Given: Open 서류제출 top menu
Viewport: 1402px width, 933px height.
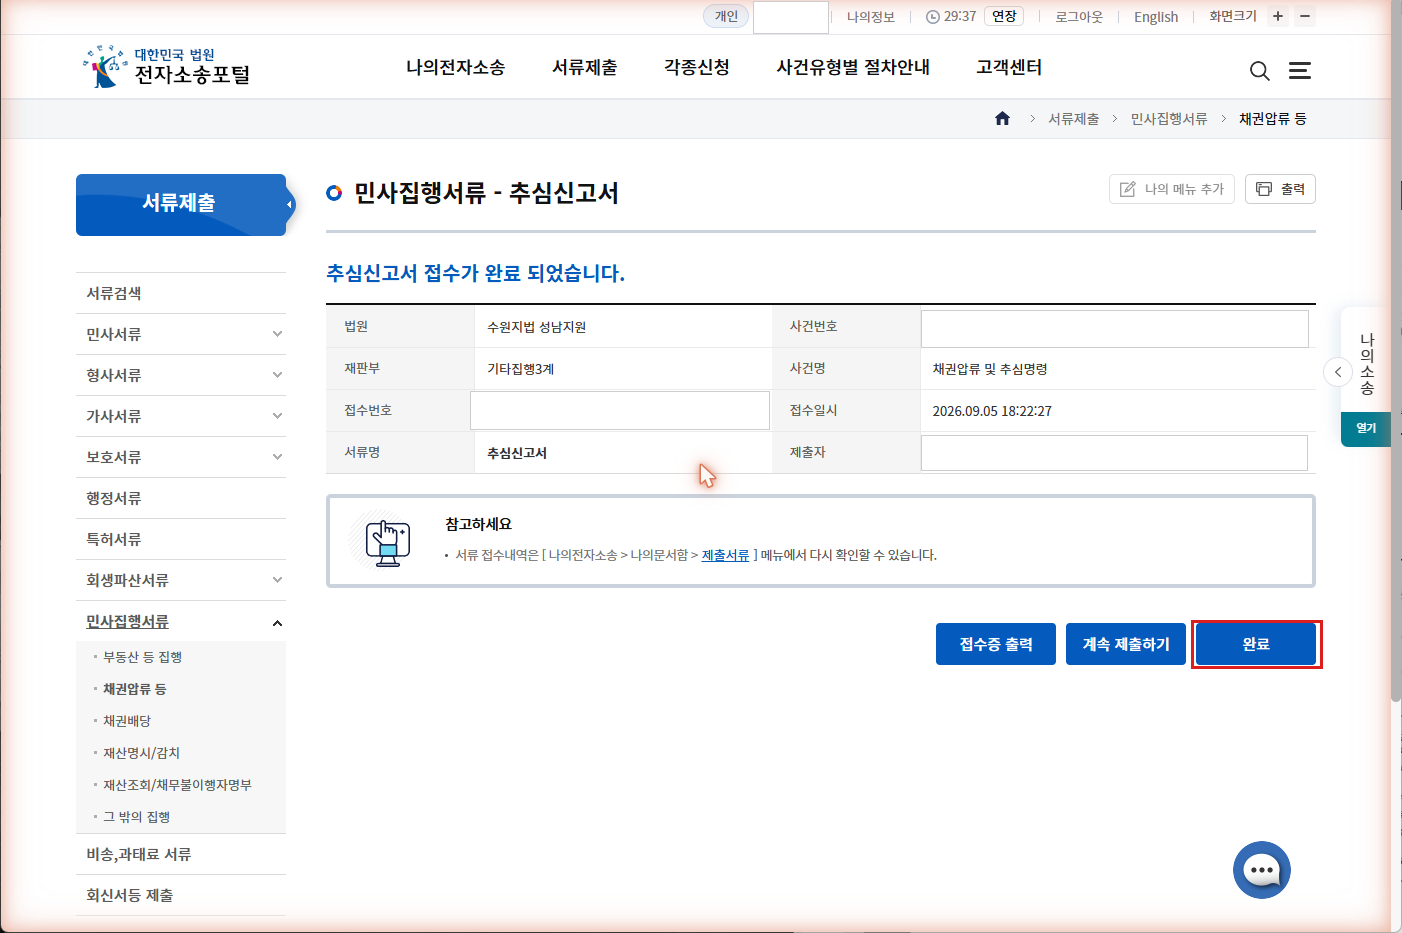Looking at the screenshot, I should tap(585, 67).
